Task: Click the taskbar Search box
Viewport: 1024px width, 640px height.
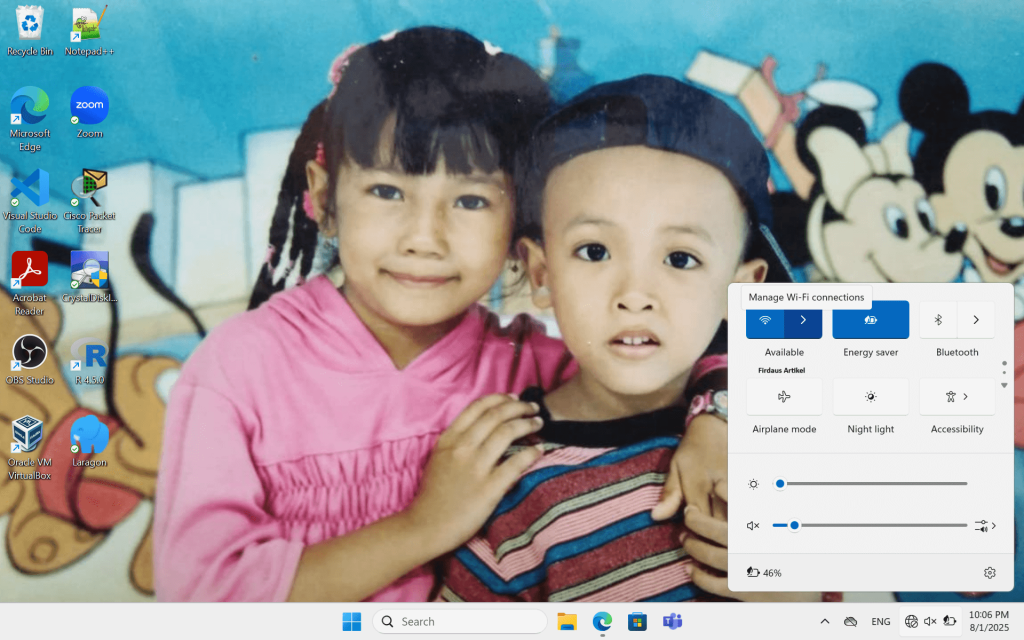Action: coord(459,621)
